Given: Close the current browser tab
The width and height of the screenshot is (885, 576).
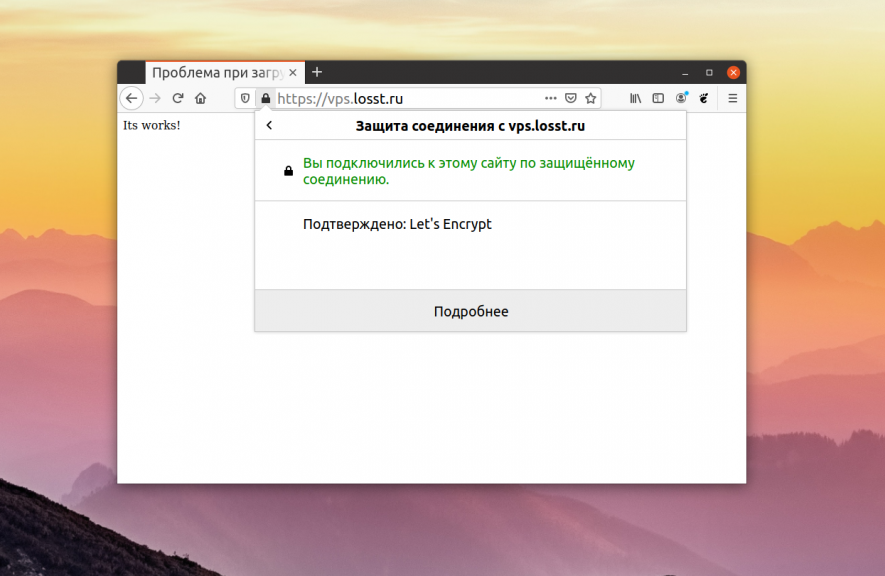Looking at the screenshot, I should tap(292, 73).
